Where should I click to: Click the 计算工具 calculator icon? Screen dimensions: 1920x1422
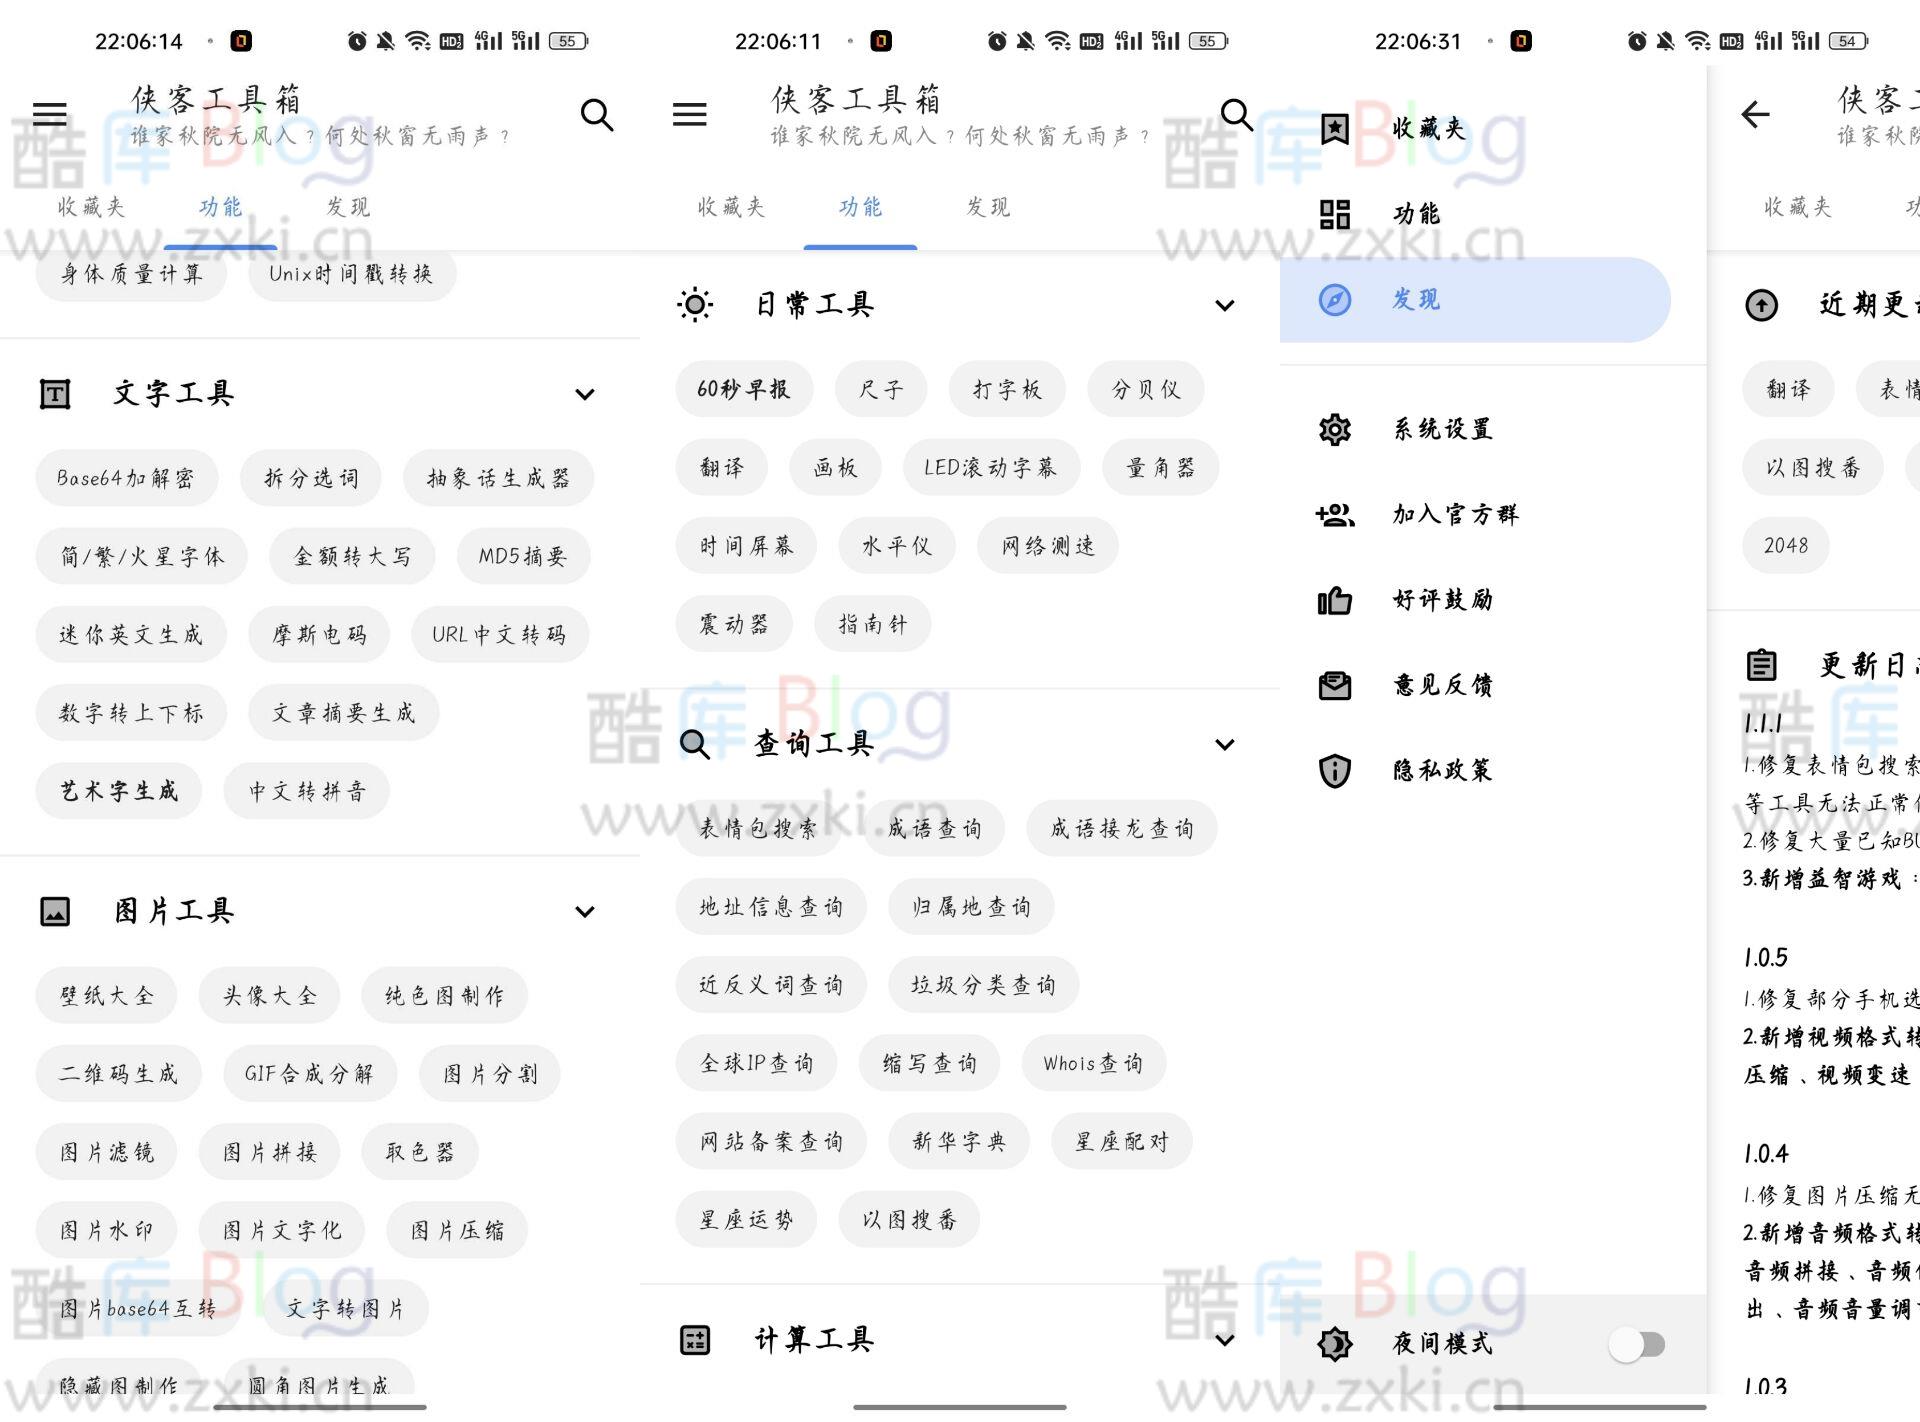pyautogui.click(x=697, y=1340)
